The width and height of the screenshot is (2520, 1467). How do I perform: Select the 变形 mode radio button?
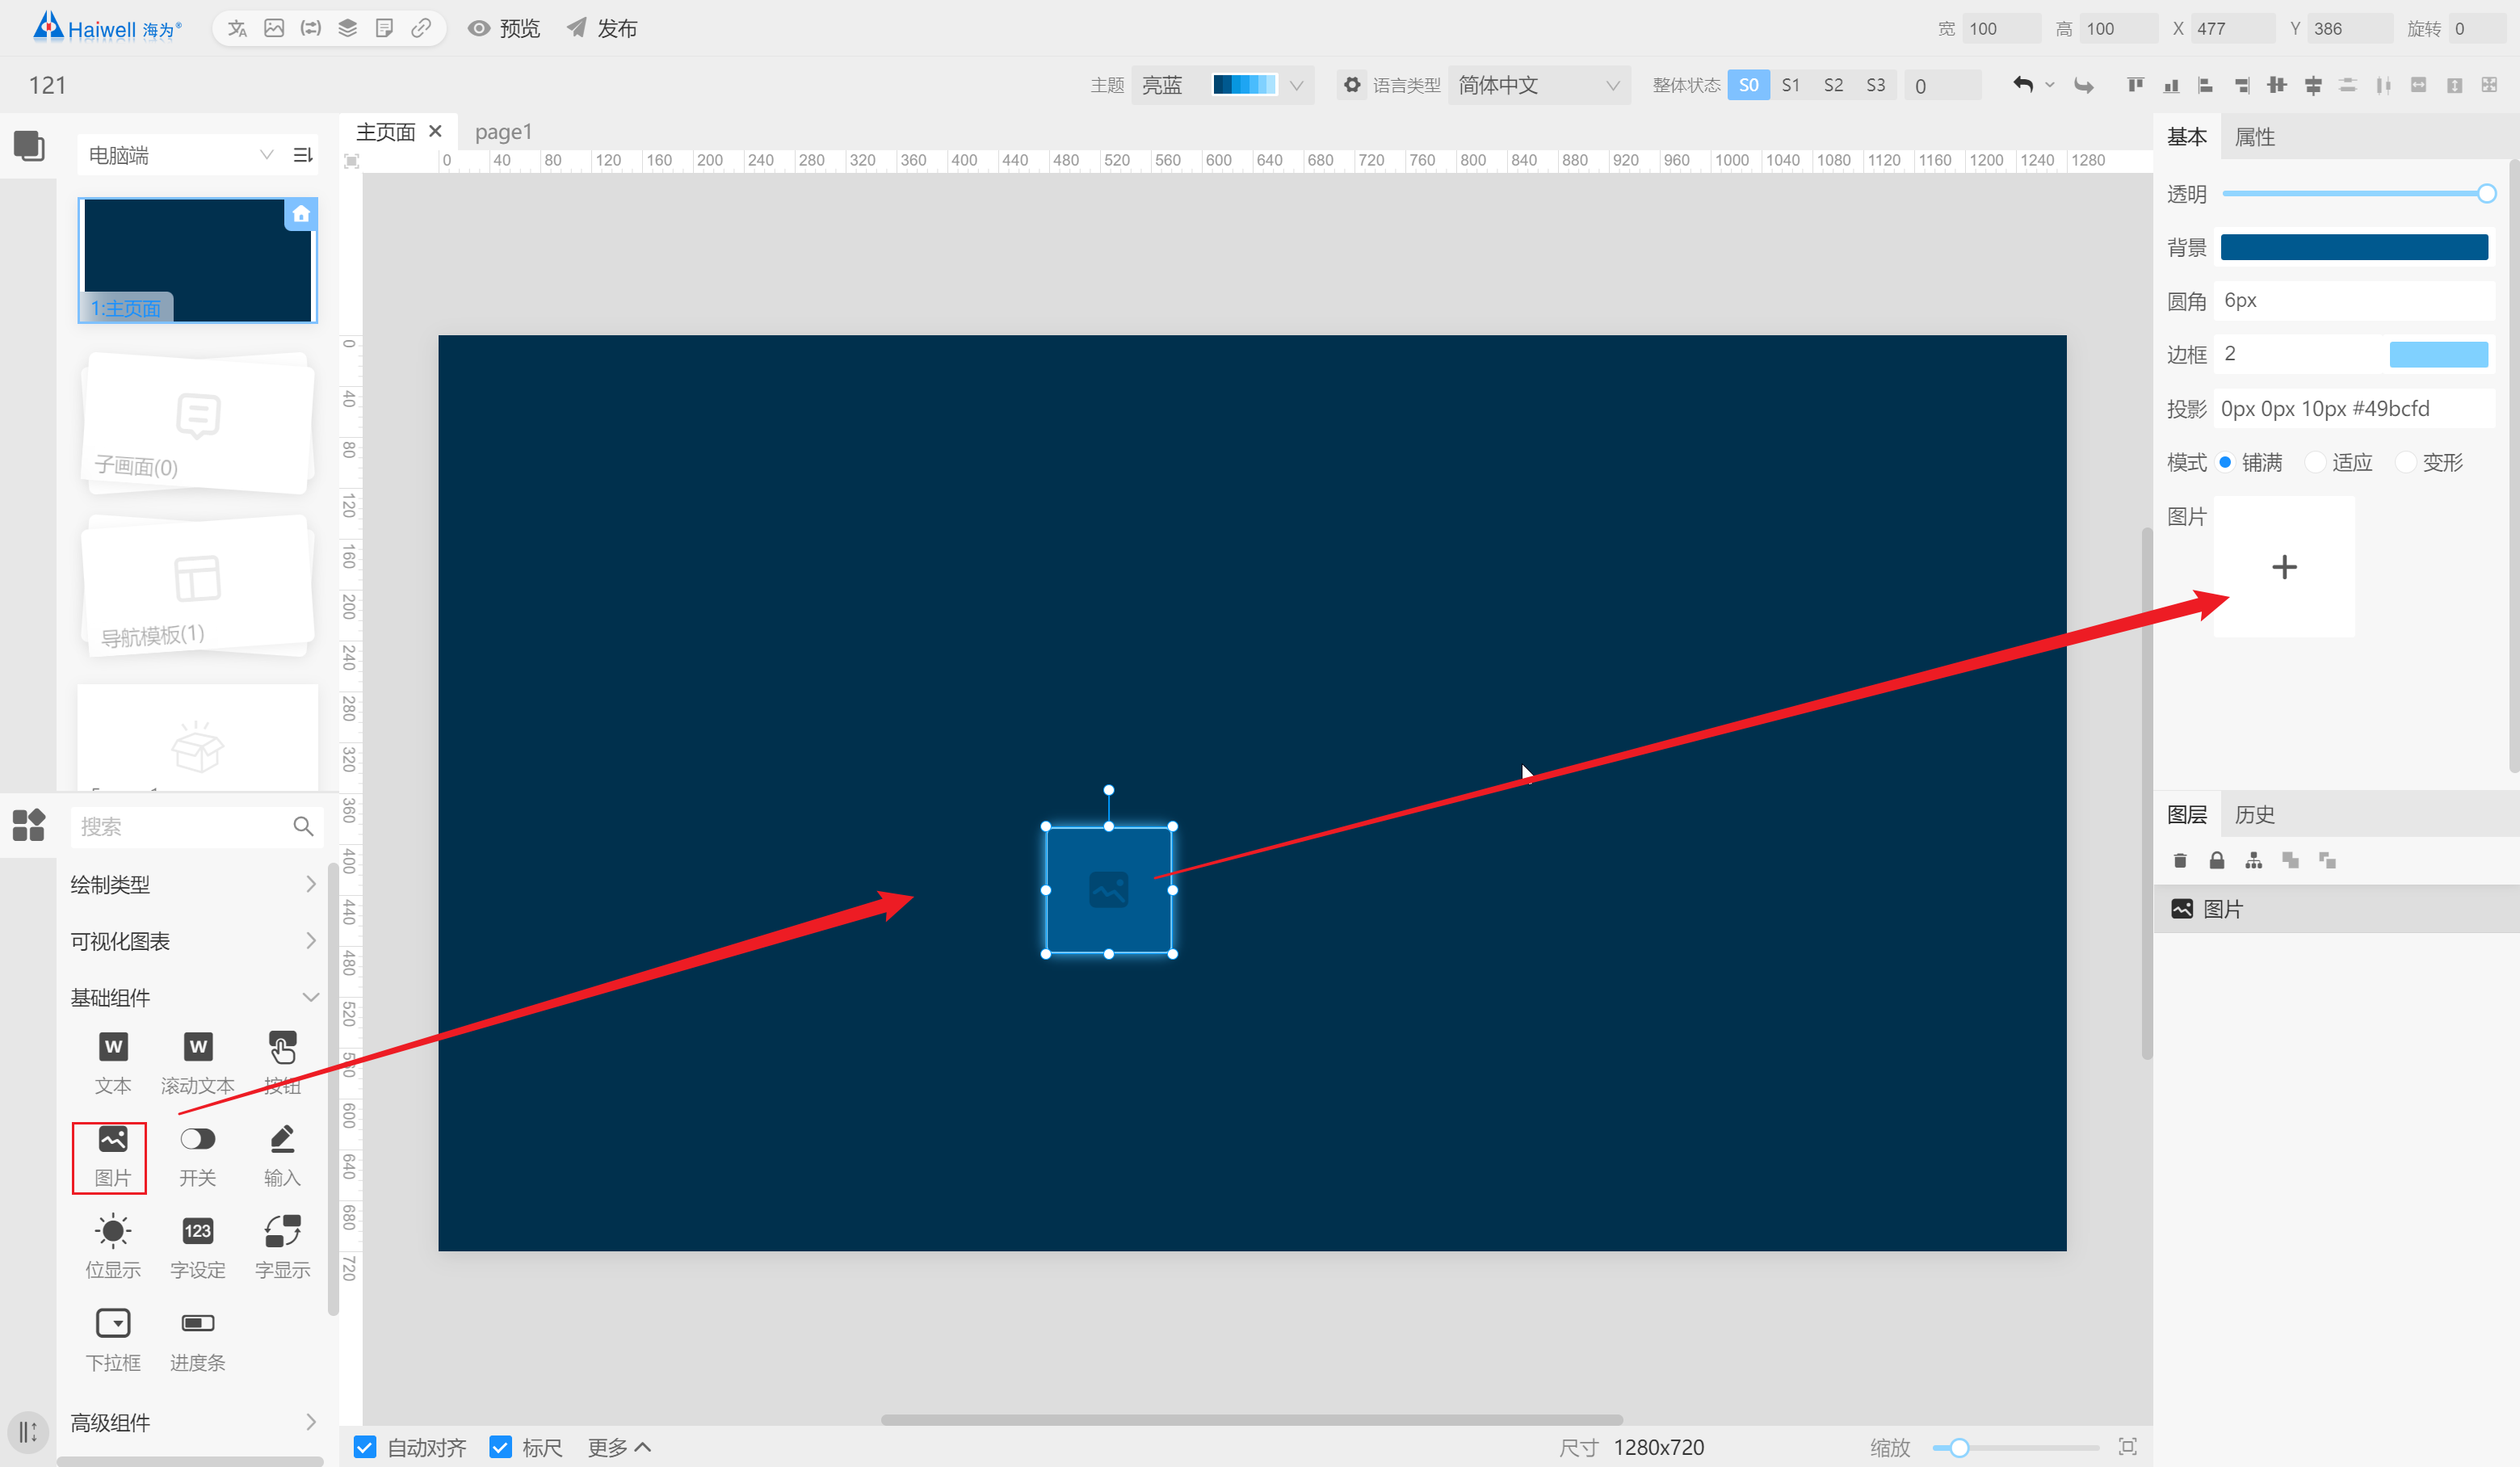[x=2406, y=462]
